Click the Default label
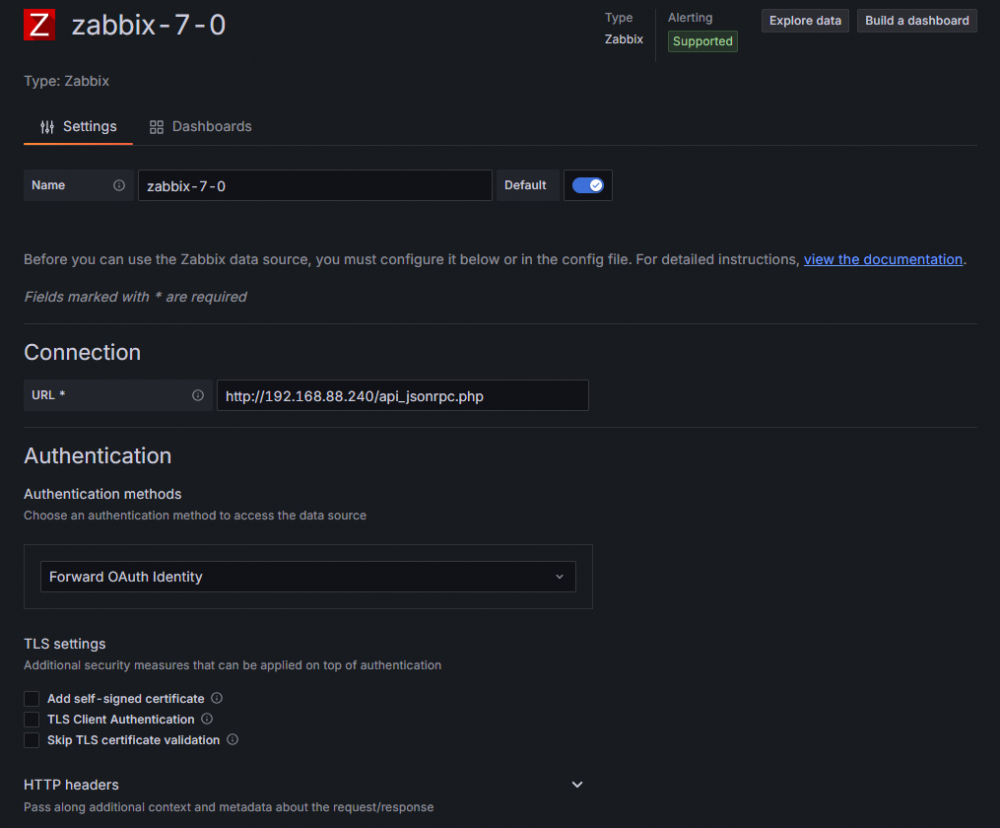The image size is (1000, 828). [x=526, y=185]
